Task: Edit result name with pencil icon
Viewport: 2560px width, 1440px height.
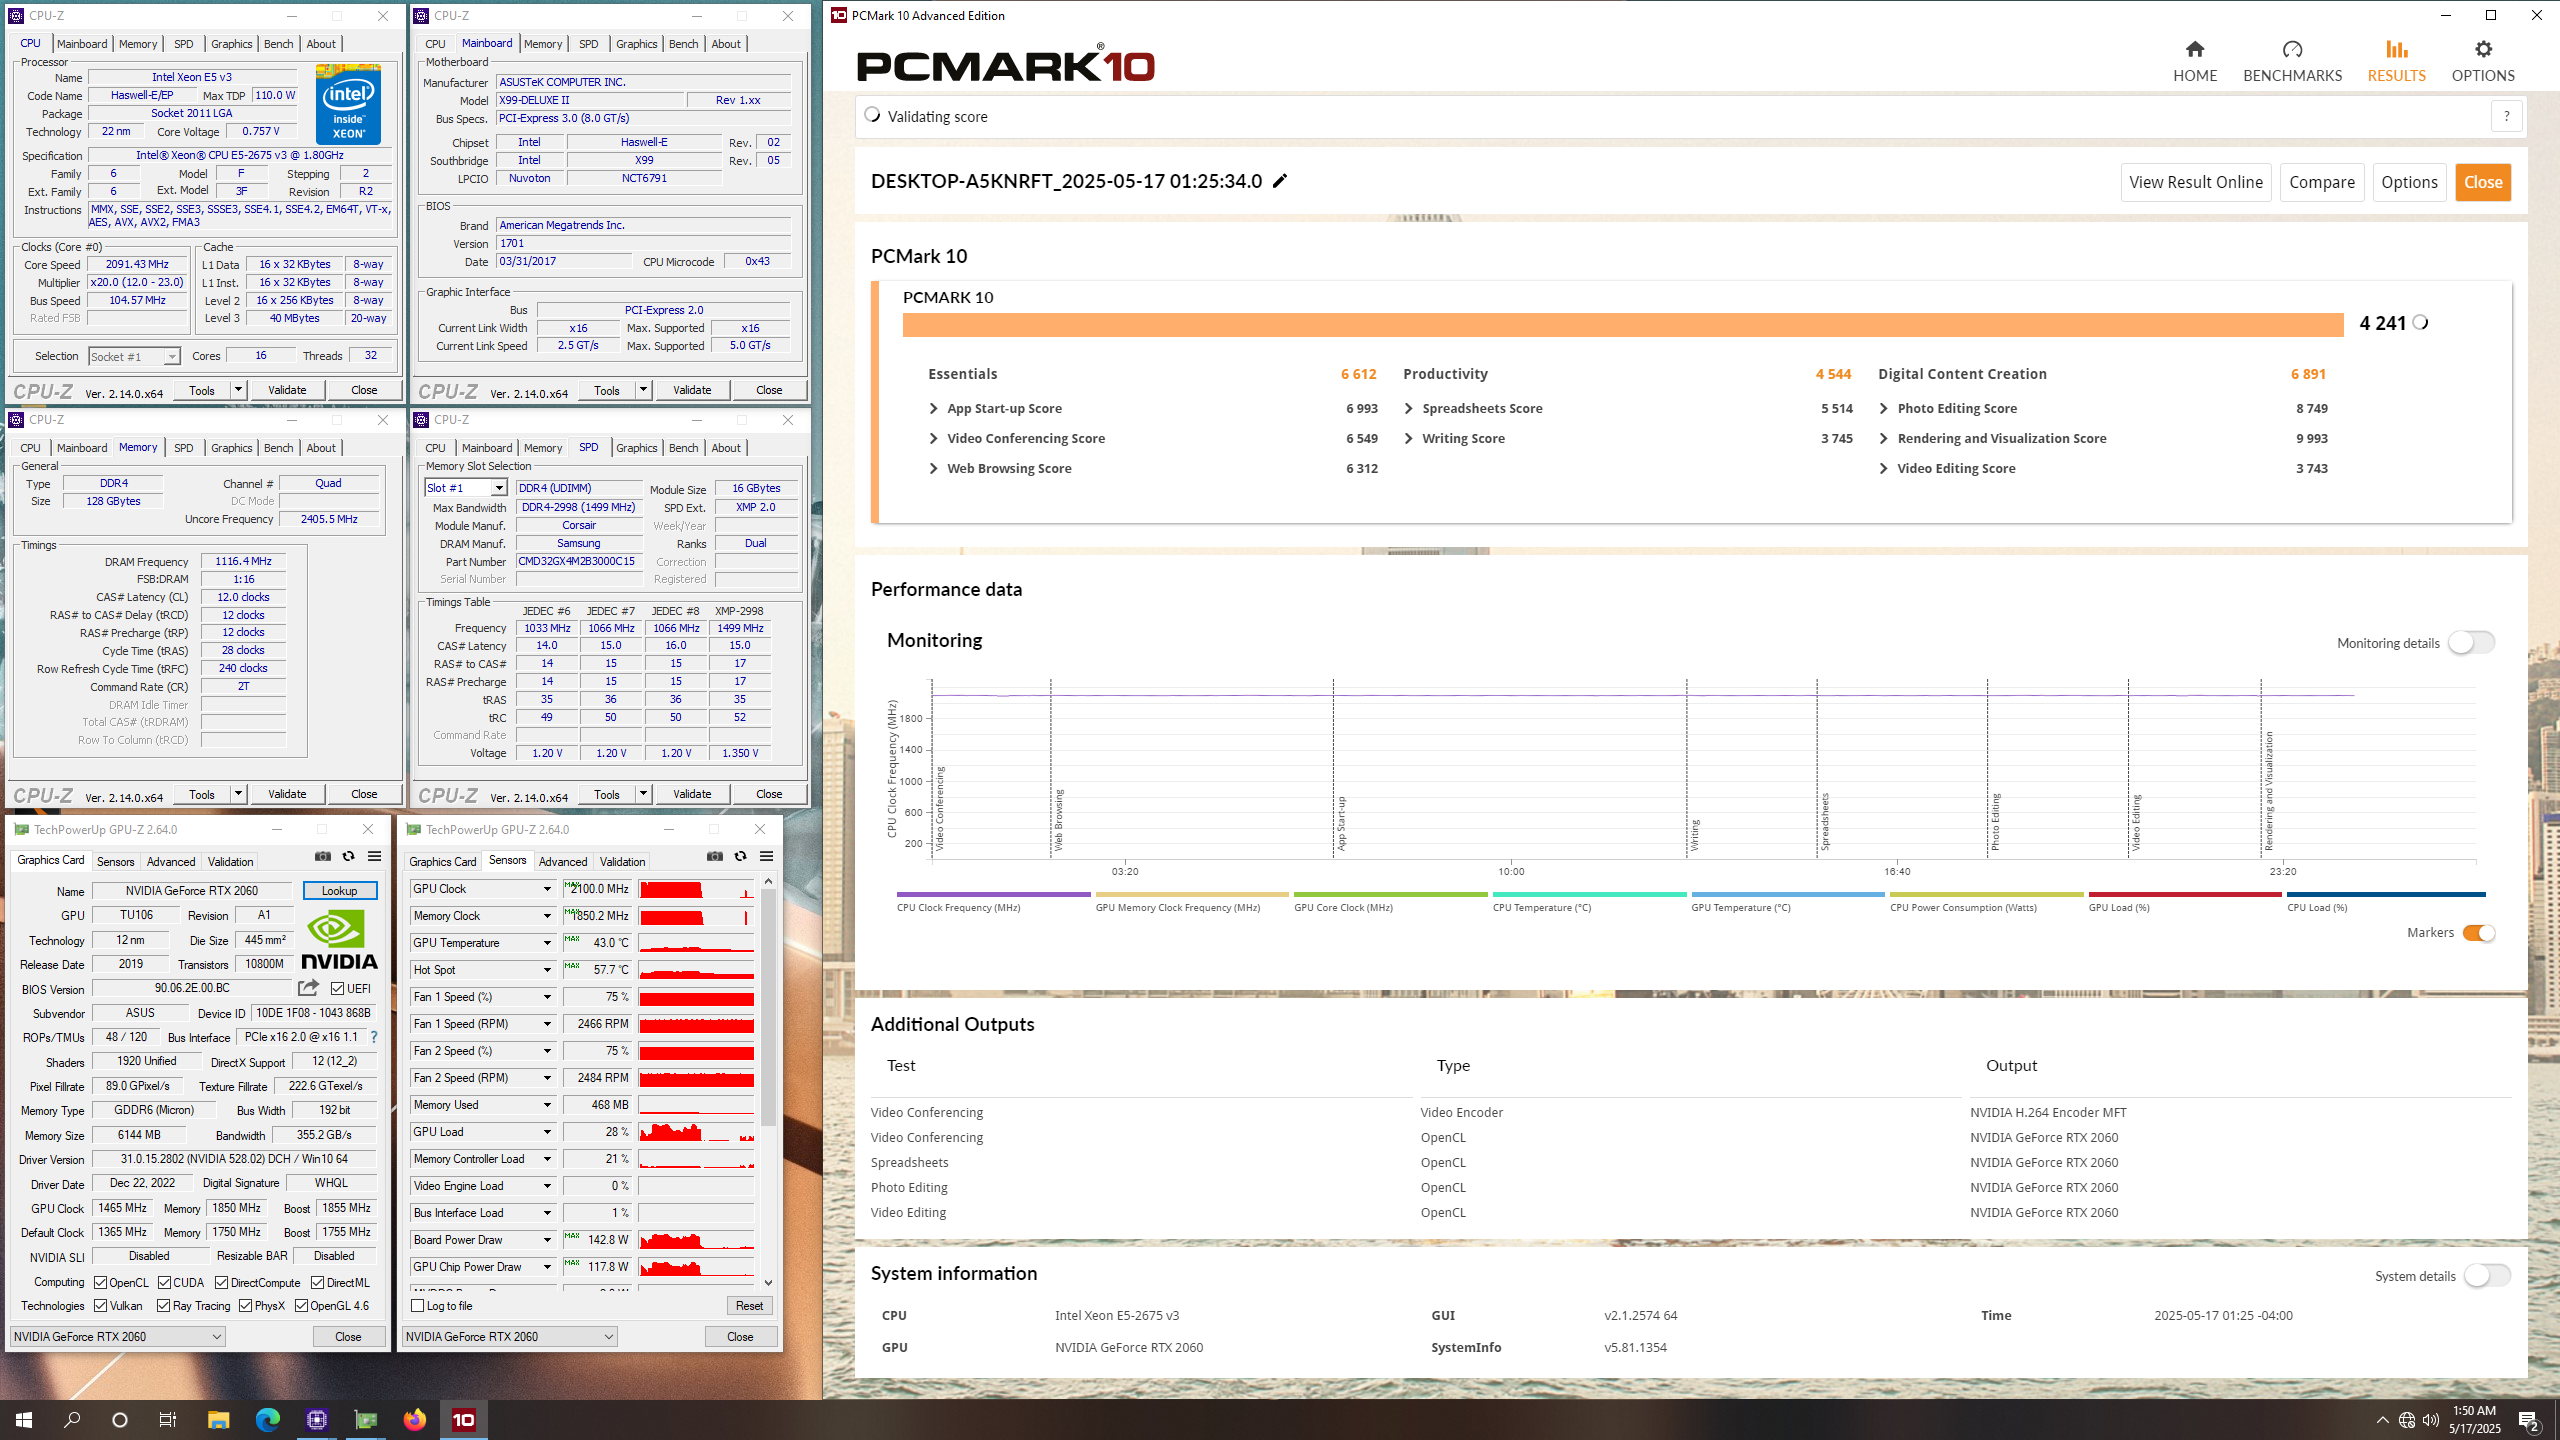Action: click(1280, 181)
